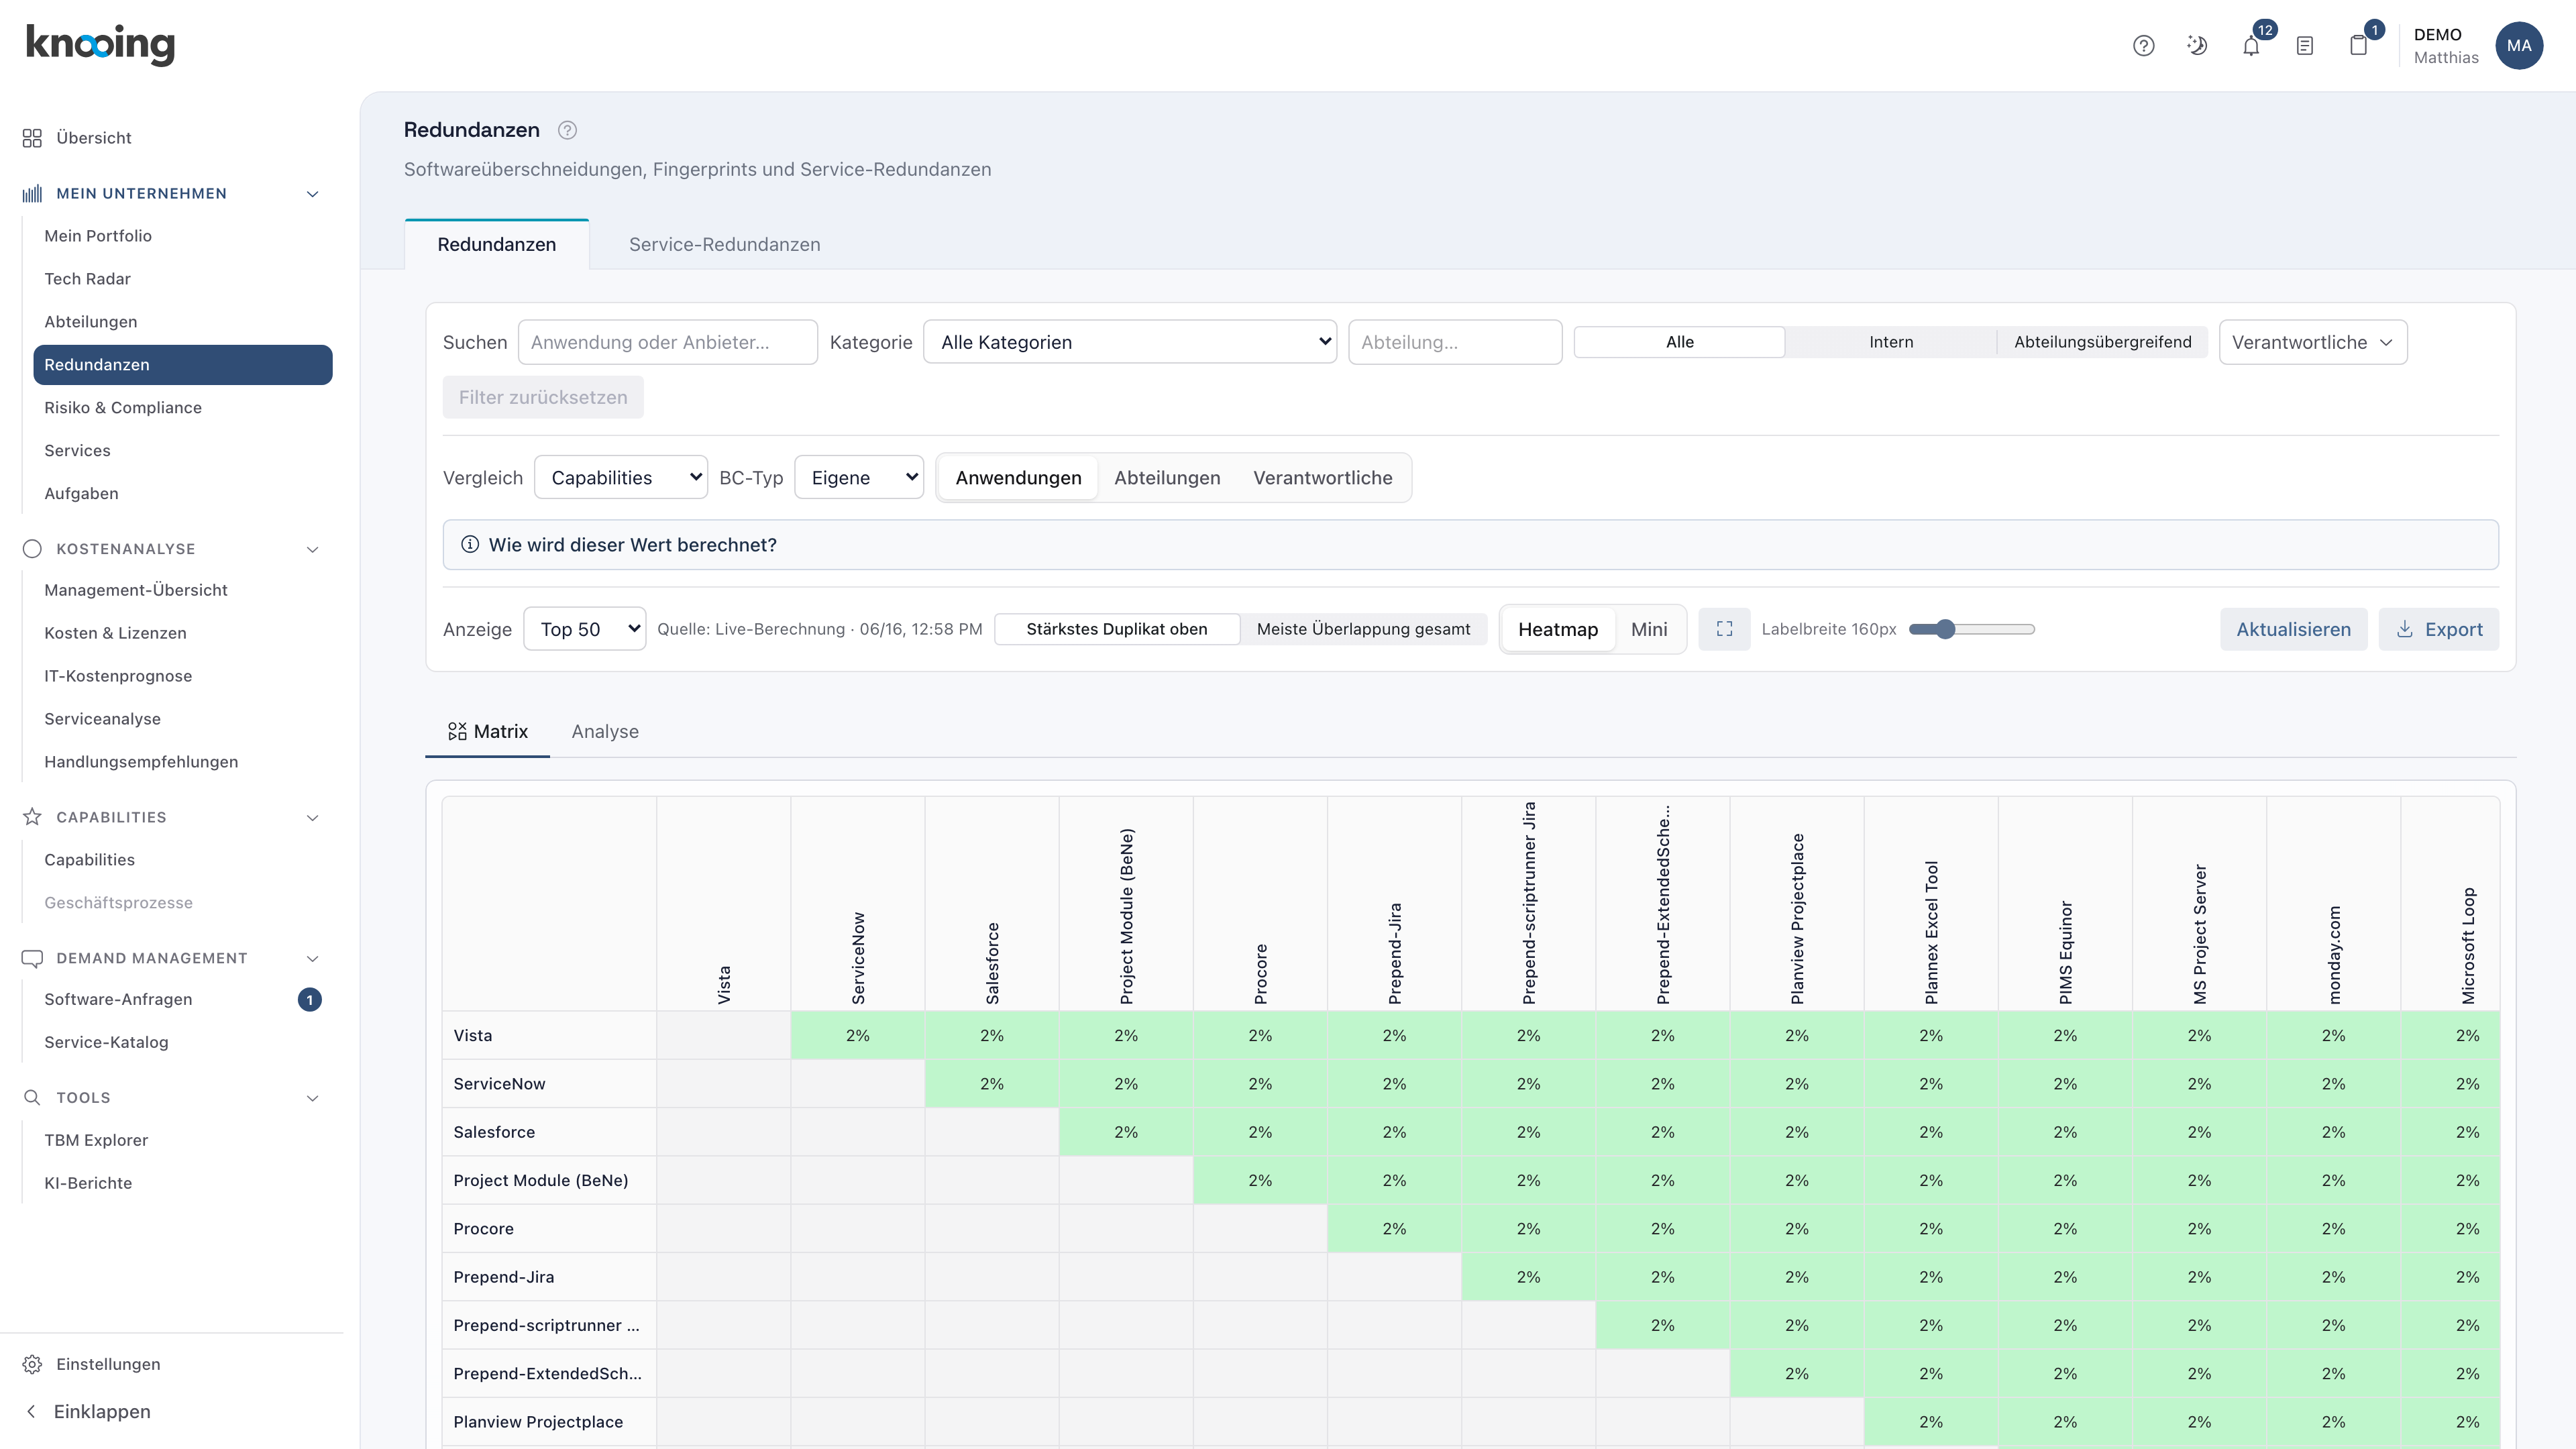Click the Vista–ServiceNow 2% heatmap cell
The width and height of the screenshot is (2576, 1449).
[x=858, y=1036]
